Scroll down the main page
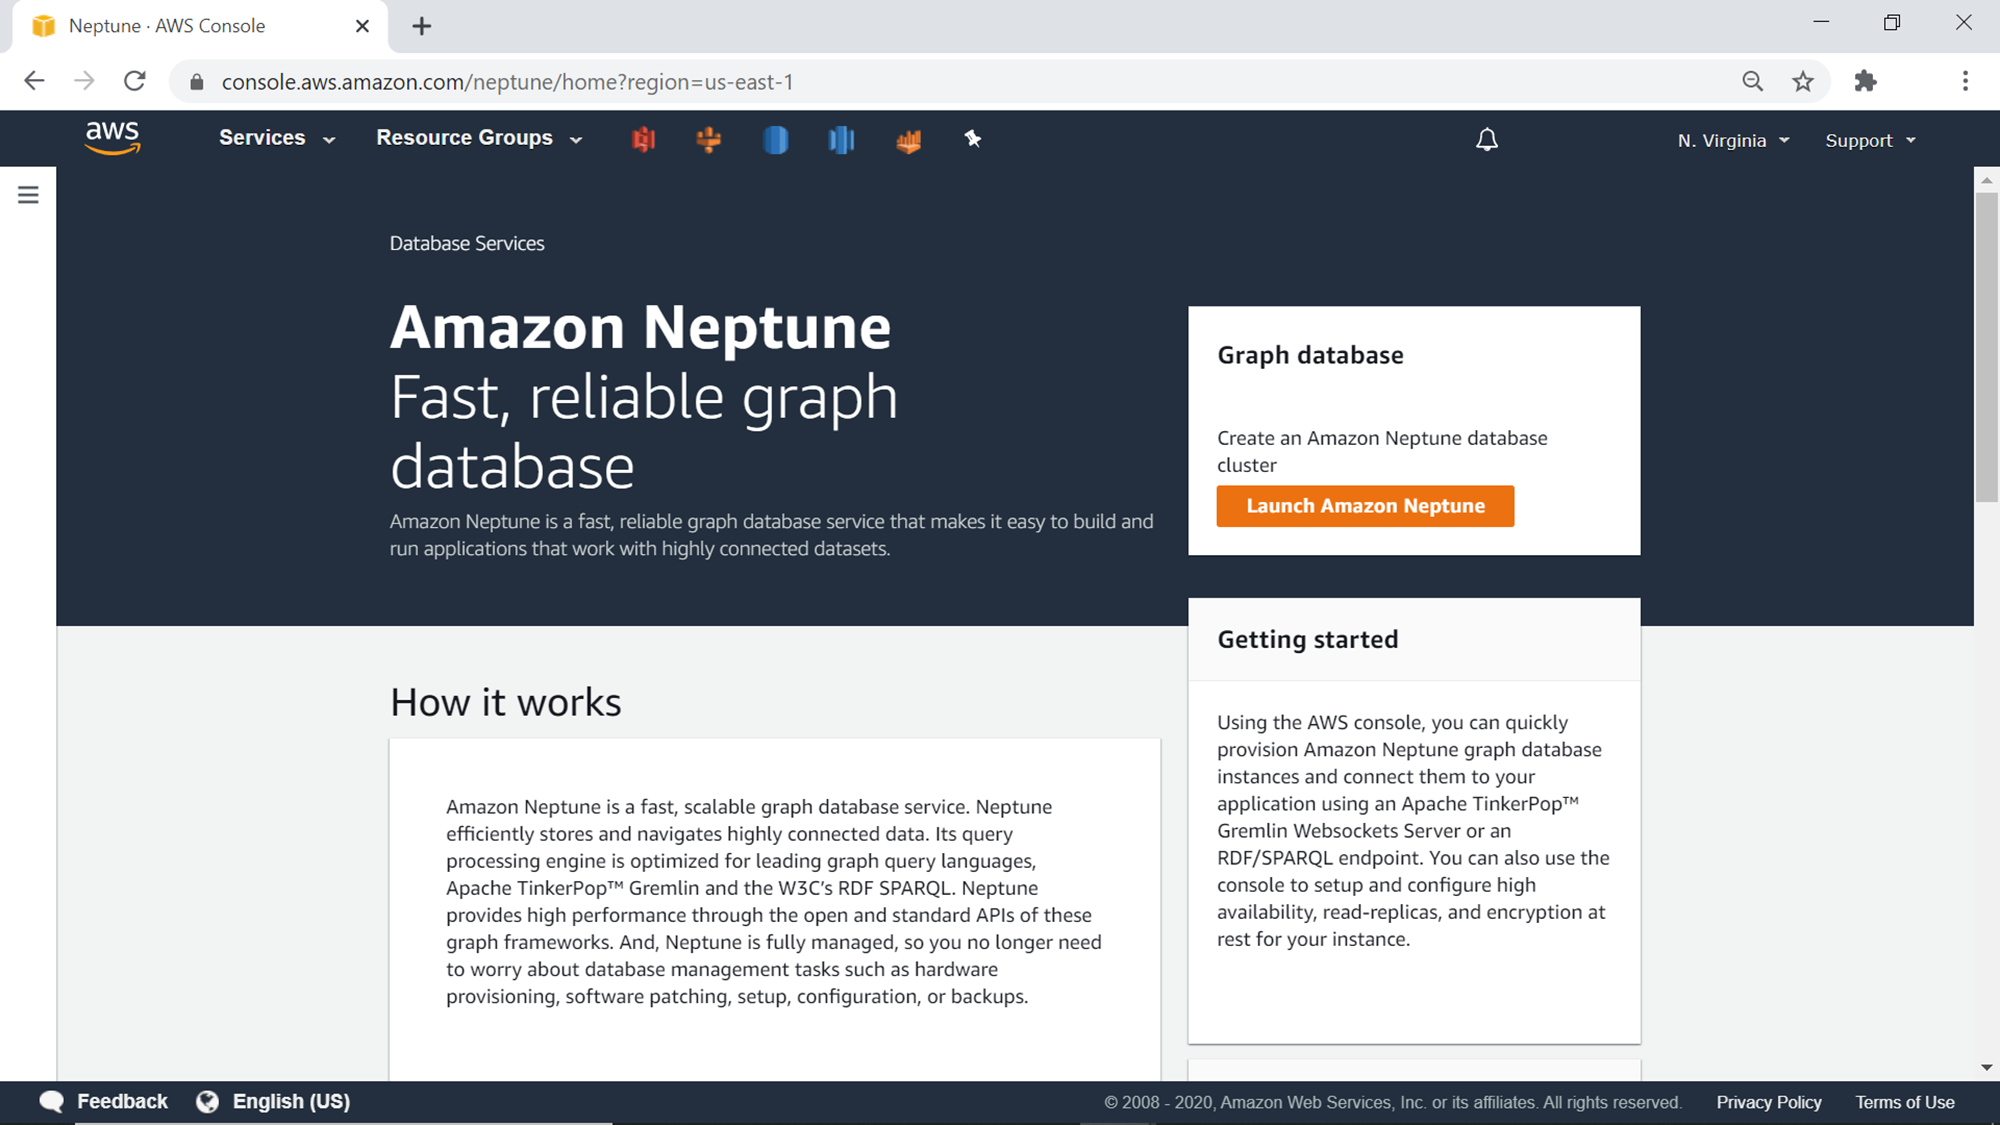 (1982, 1066)
